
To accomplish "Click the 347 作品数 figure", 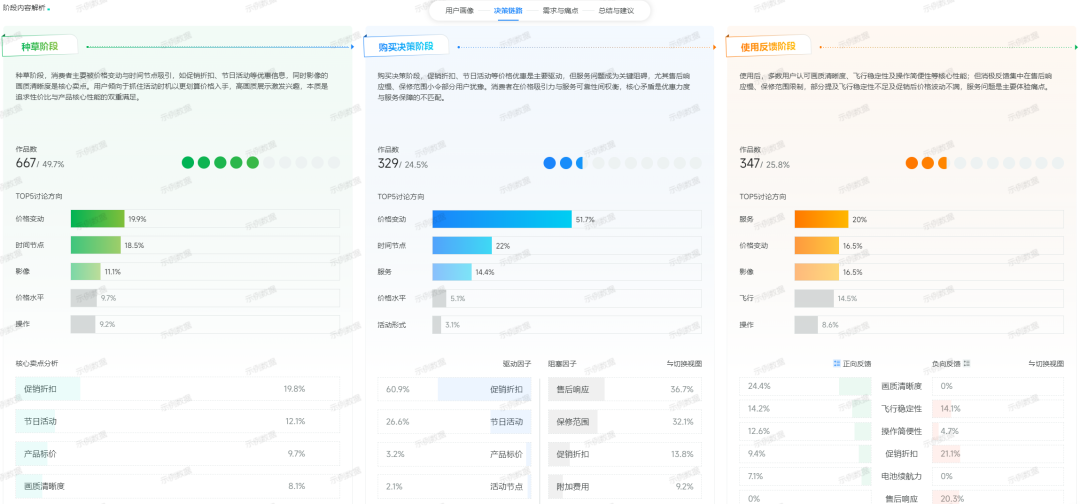I will (750, 163).
